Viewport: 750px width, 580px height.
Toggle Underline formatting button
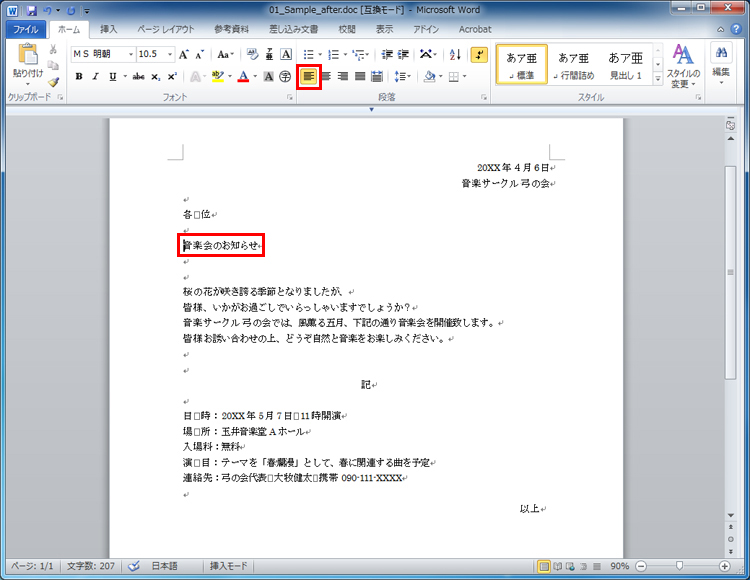[x=113, y=77]
